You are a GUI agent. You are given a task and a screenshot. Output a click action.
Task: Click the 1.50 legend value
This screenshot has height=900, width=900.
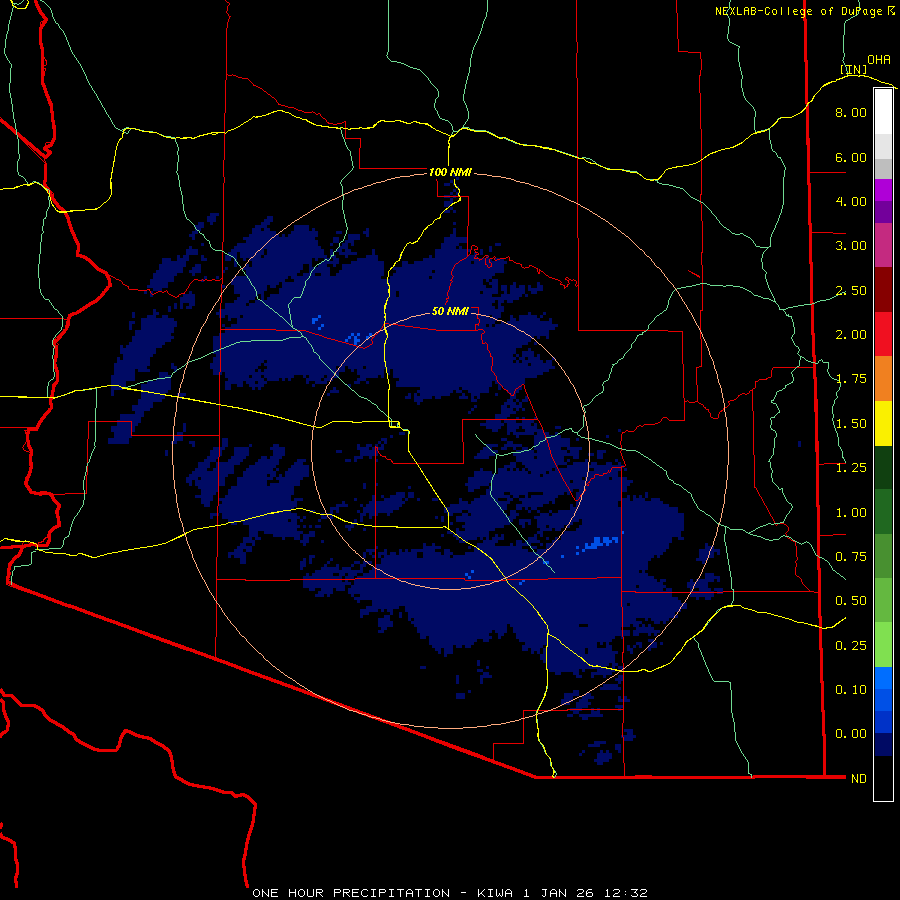pyautogui.click(x=851, y=424)
